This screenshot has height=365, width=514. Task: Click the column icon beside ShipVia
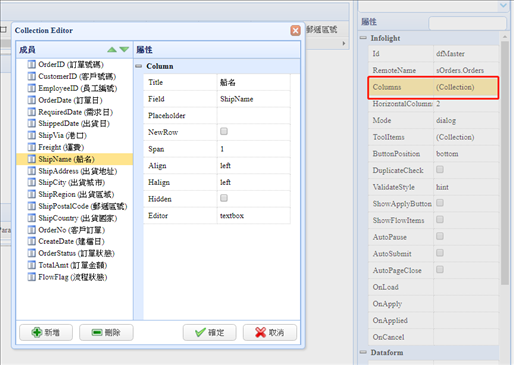[x=31, y=135]
